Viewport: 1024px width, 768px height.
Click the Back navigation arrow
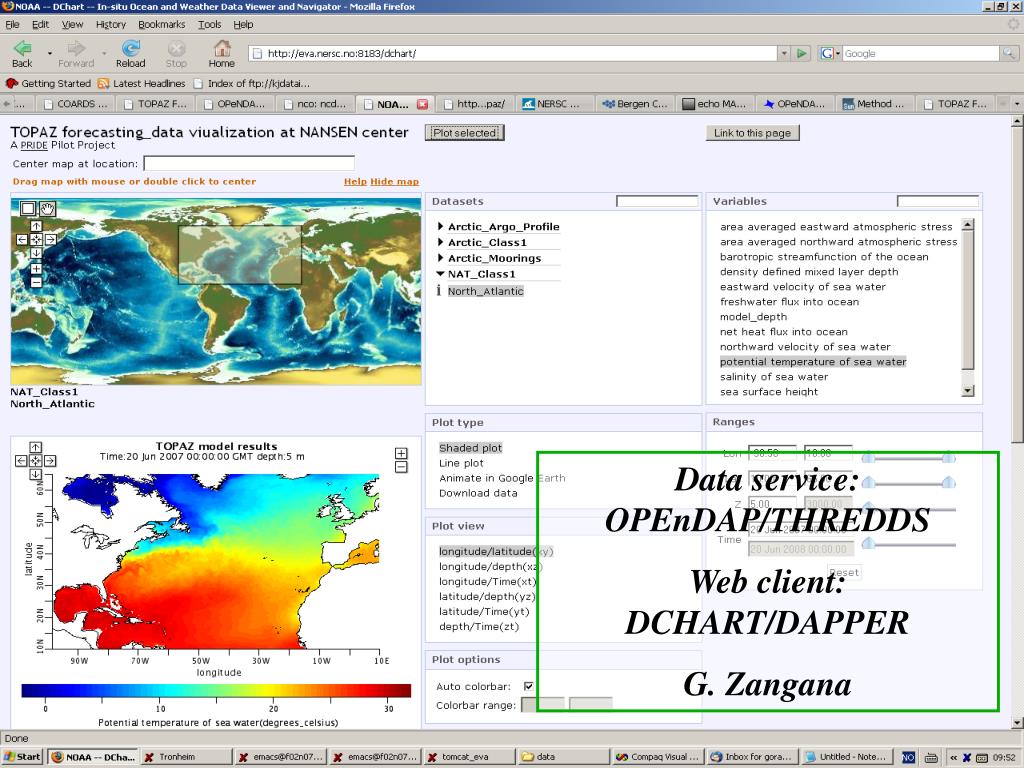[x=22, y=48]
